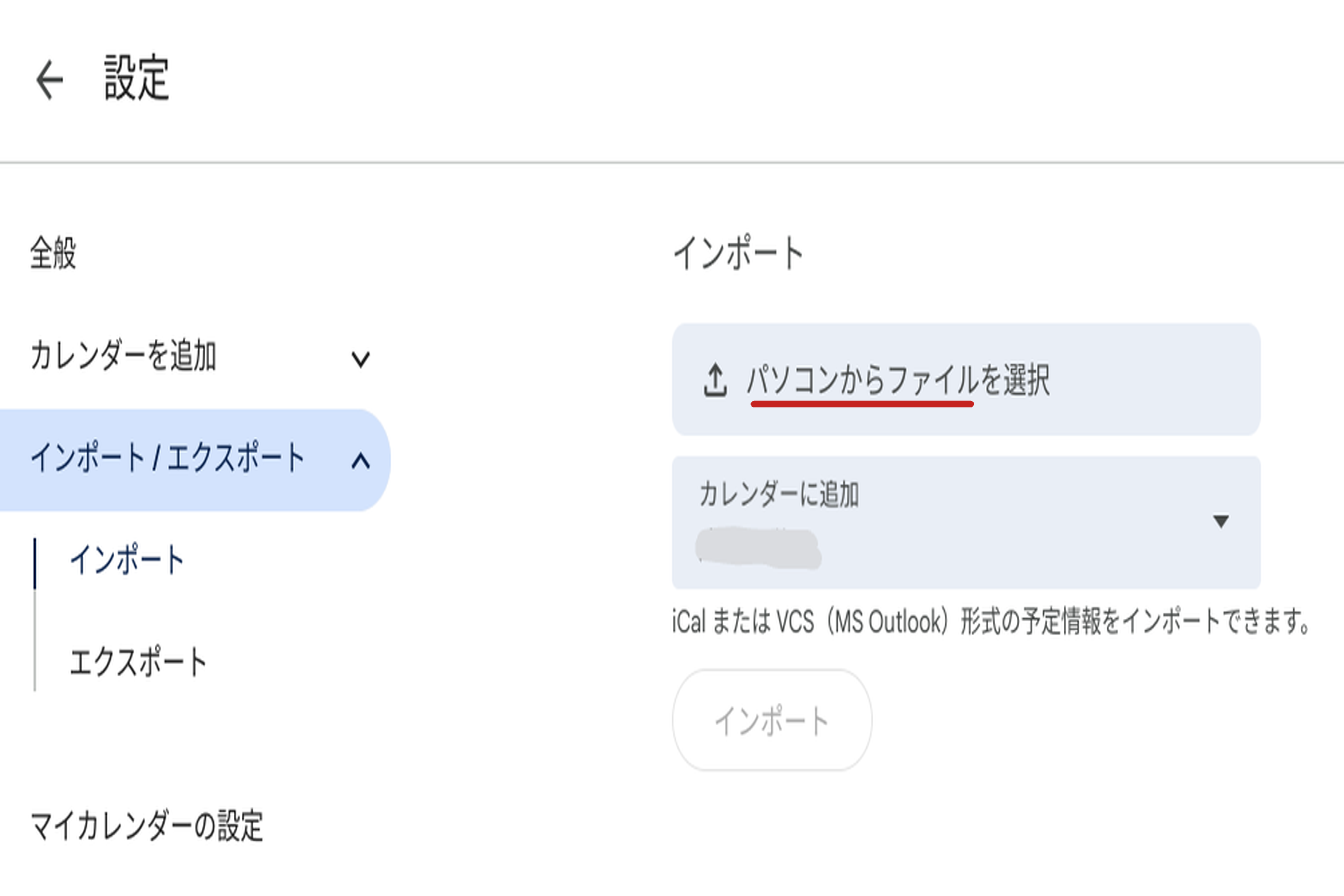Go to the インポート sub-item in the sidebar
The width and height of the screenshot is (1344, 896).
127,561
